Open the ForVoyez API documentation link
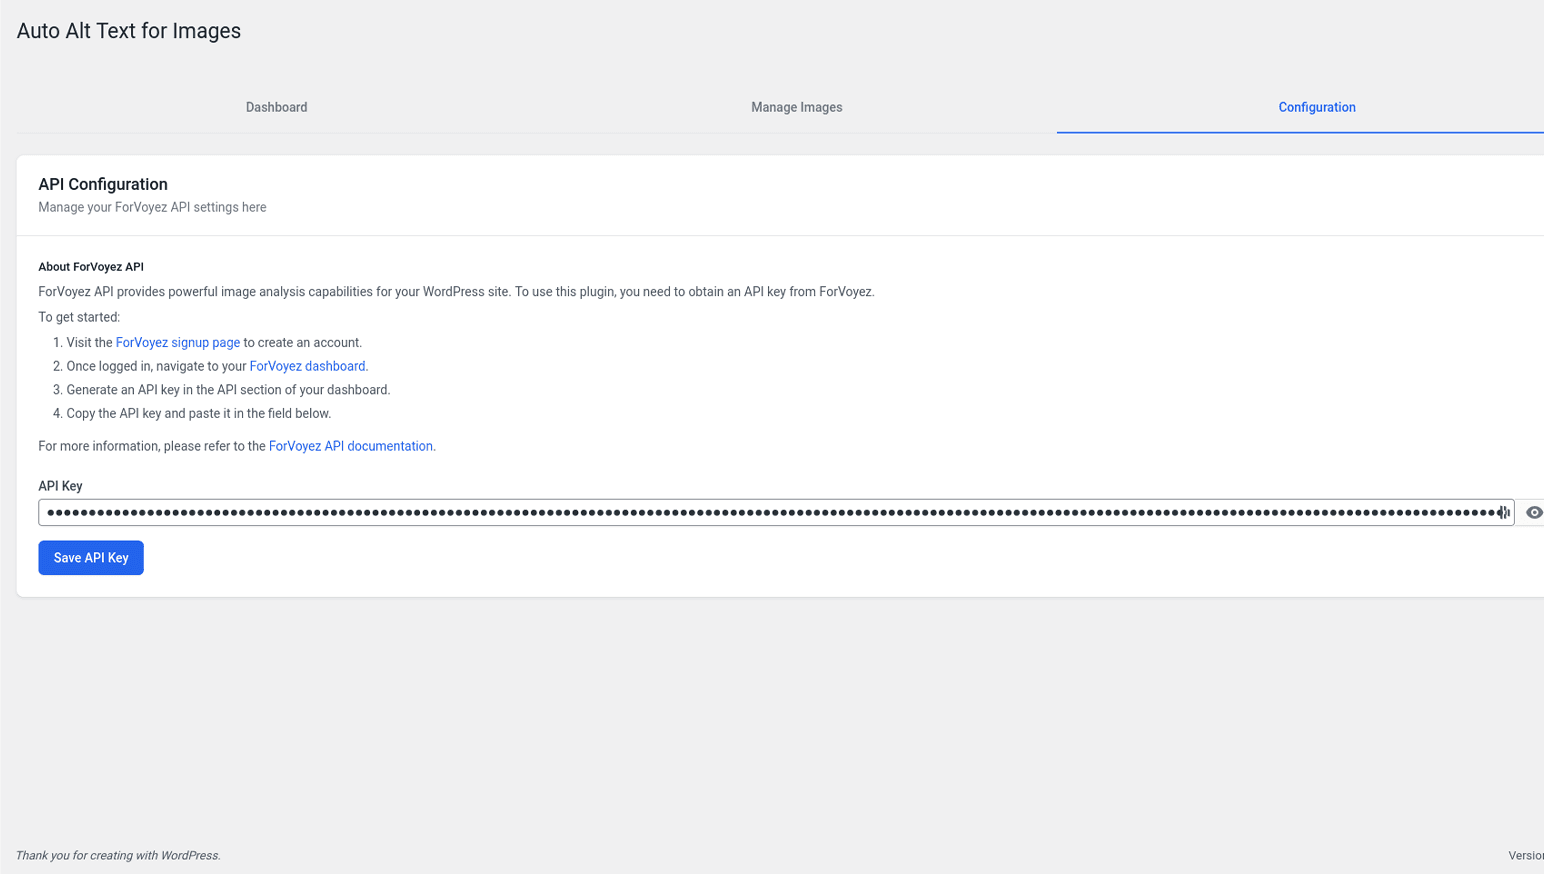Screen dimensions: 1544x874 [x=350, y=446]
